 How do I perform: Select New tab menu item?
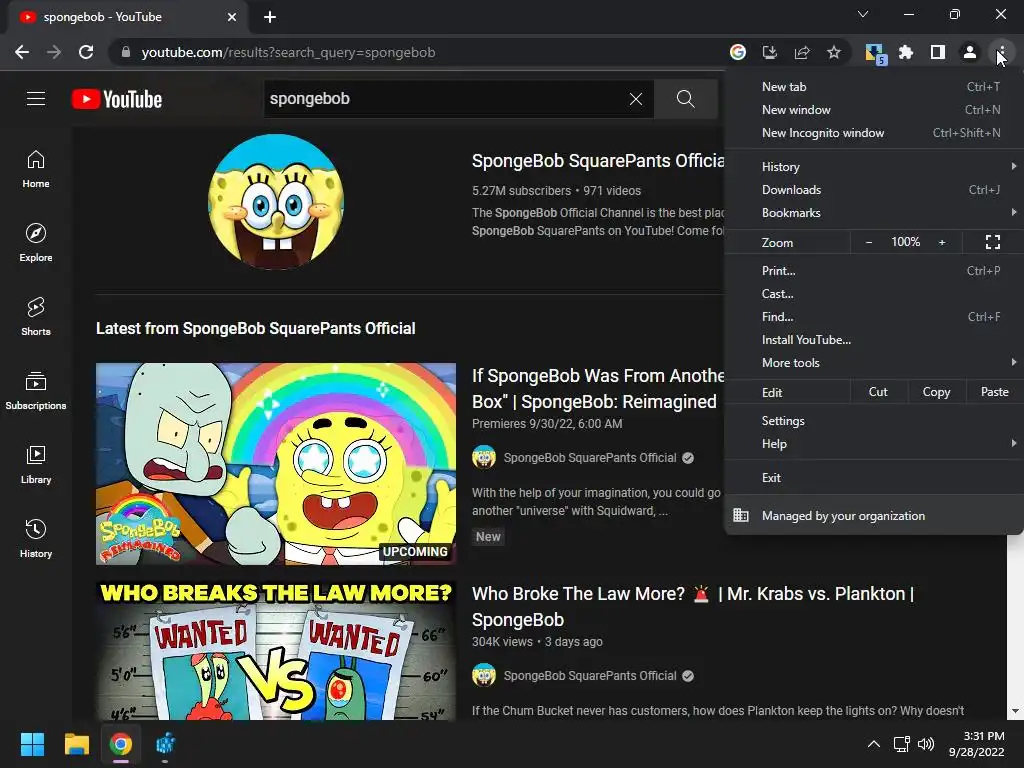[873, 87]
